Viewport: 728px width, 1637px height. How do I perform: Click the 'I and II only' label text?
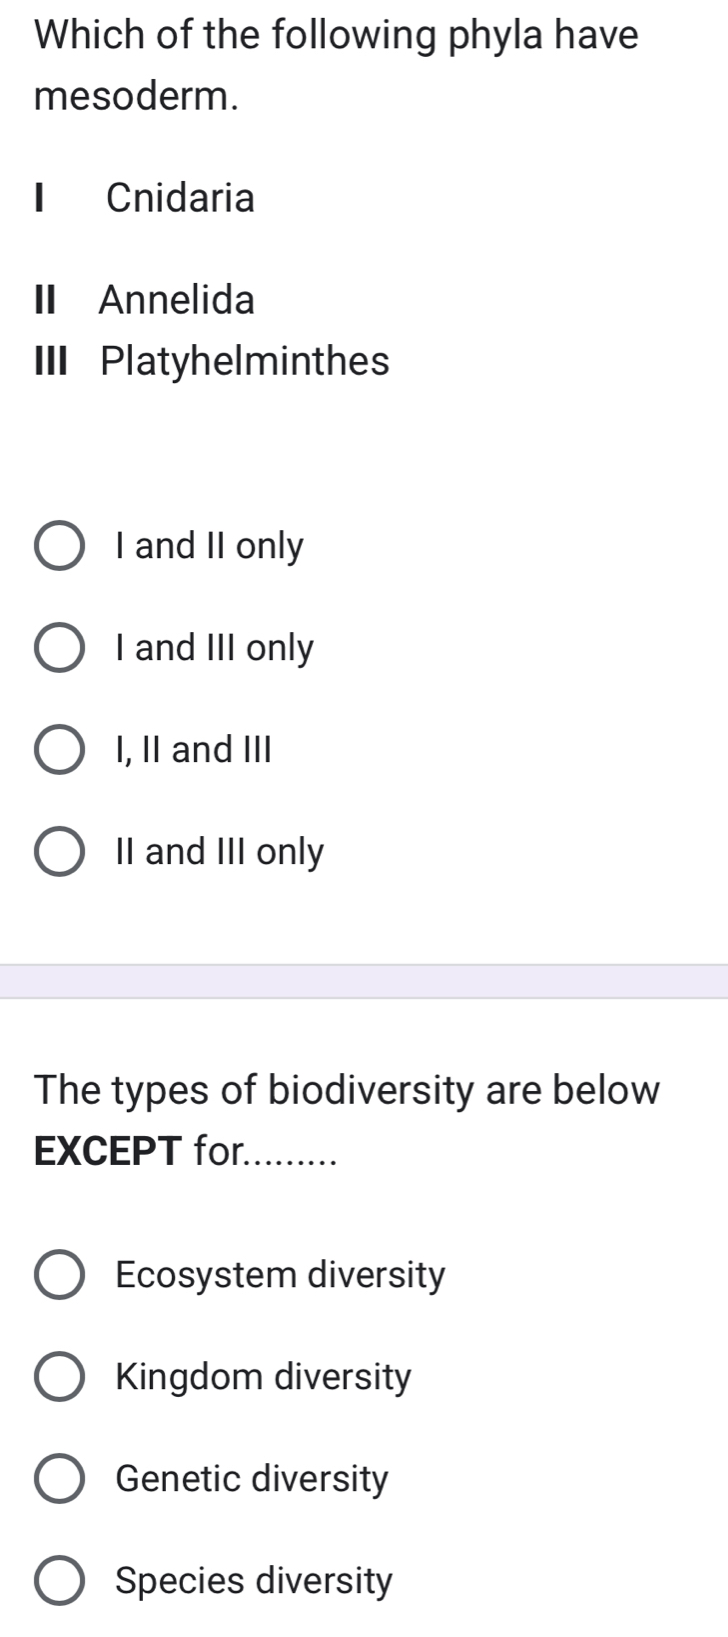pyautogui.click(x=207, y=547)
